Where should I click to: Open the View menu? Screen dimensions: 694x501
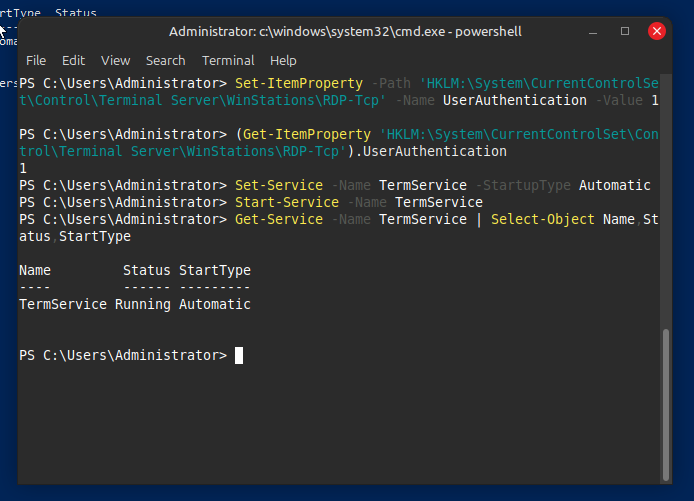tap(116, 60)
